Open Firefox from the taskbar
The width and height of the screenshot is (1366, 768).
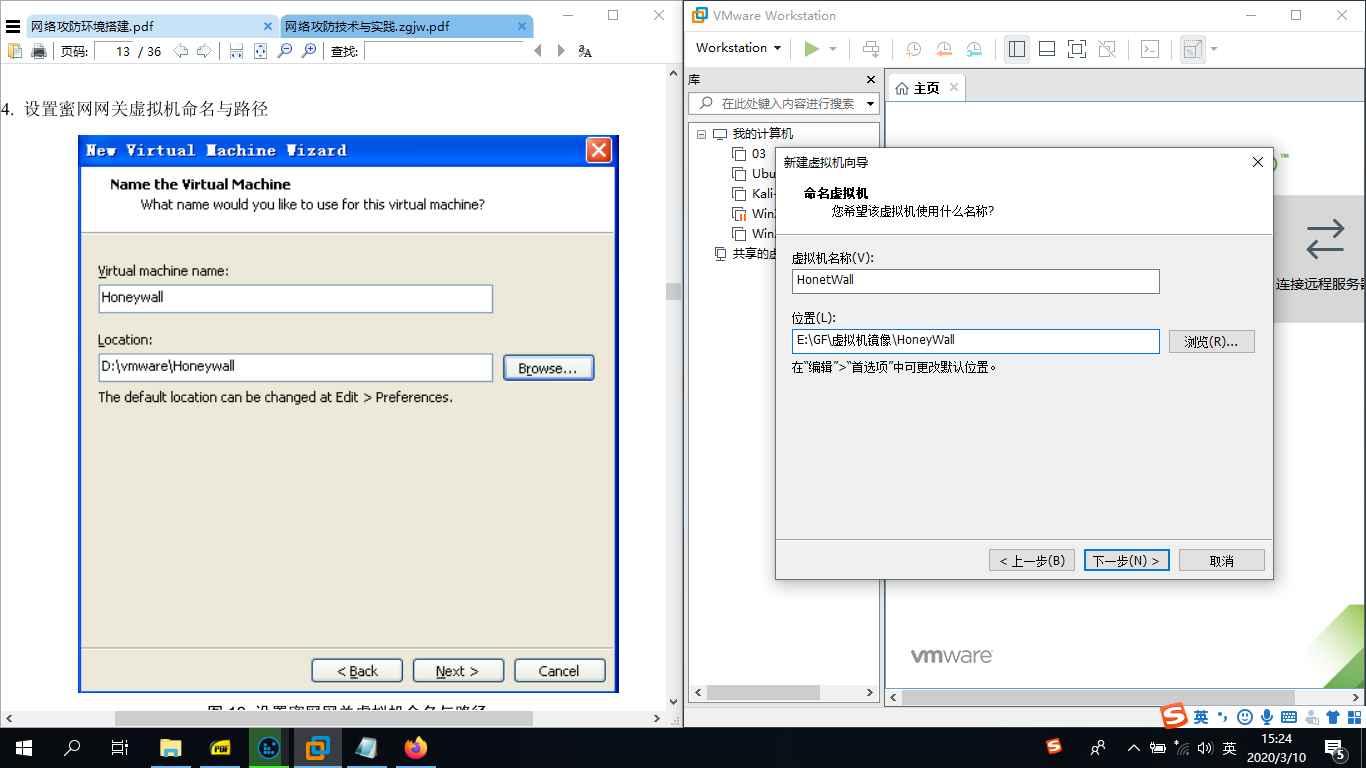click(x=415, y=747)
